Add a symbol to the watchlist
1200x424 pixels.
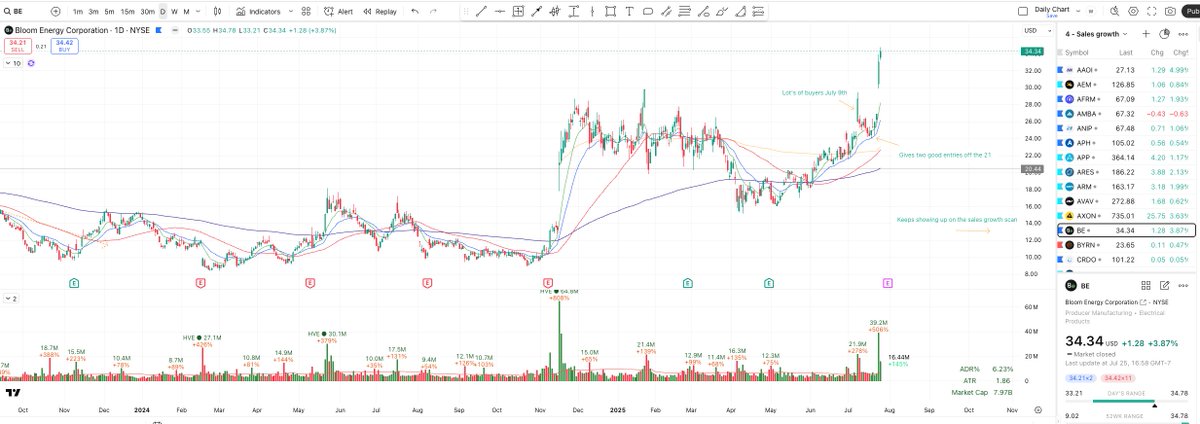(1146, 34)
